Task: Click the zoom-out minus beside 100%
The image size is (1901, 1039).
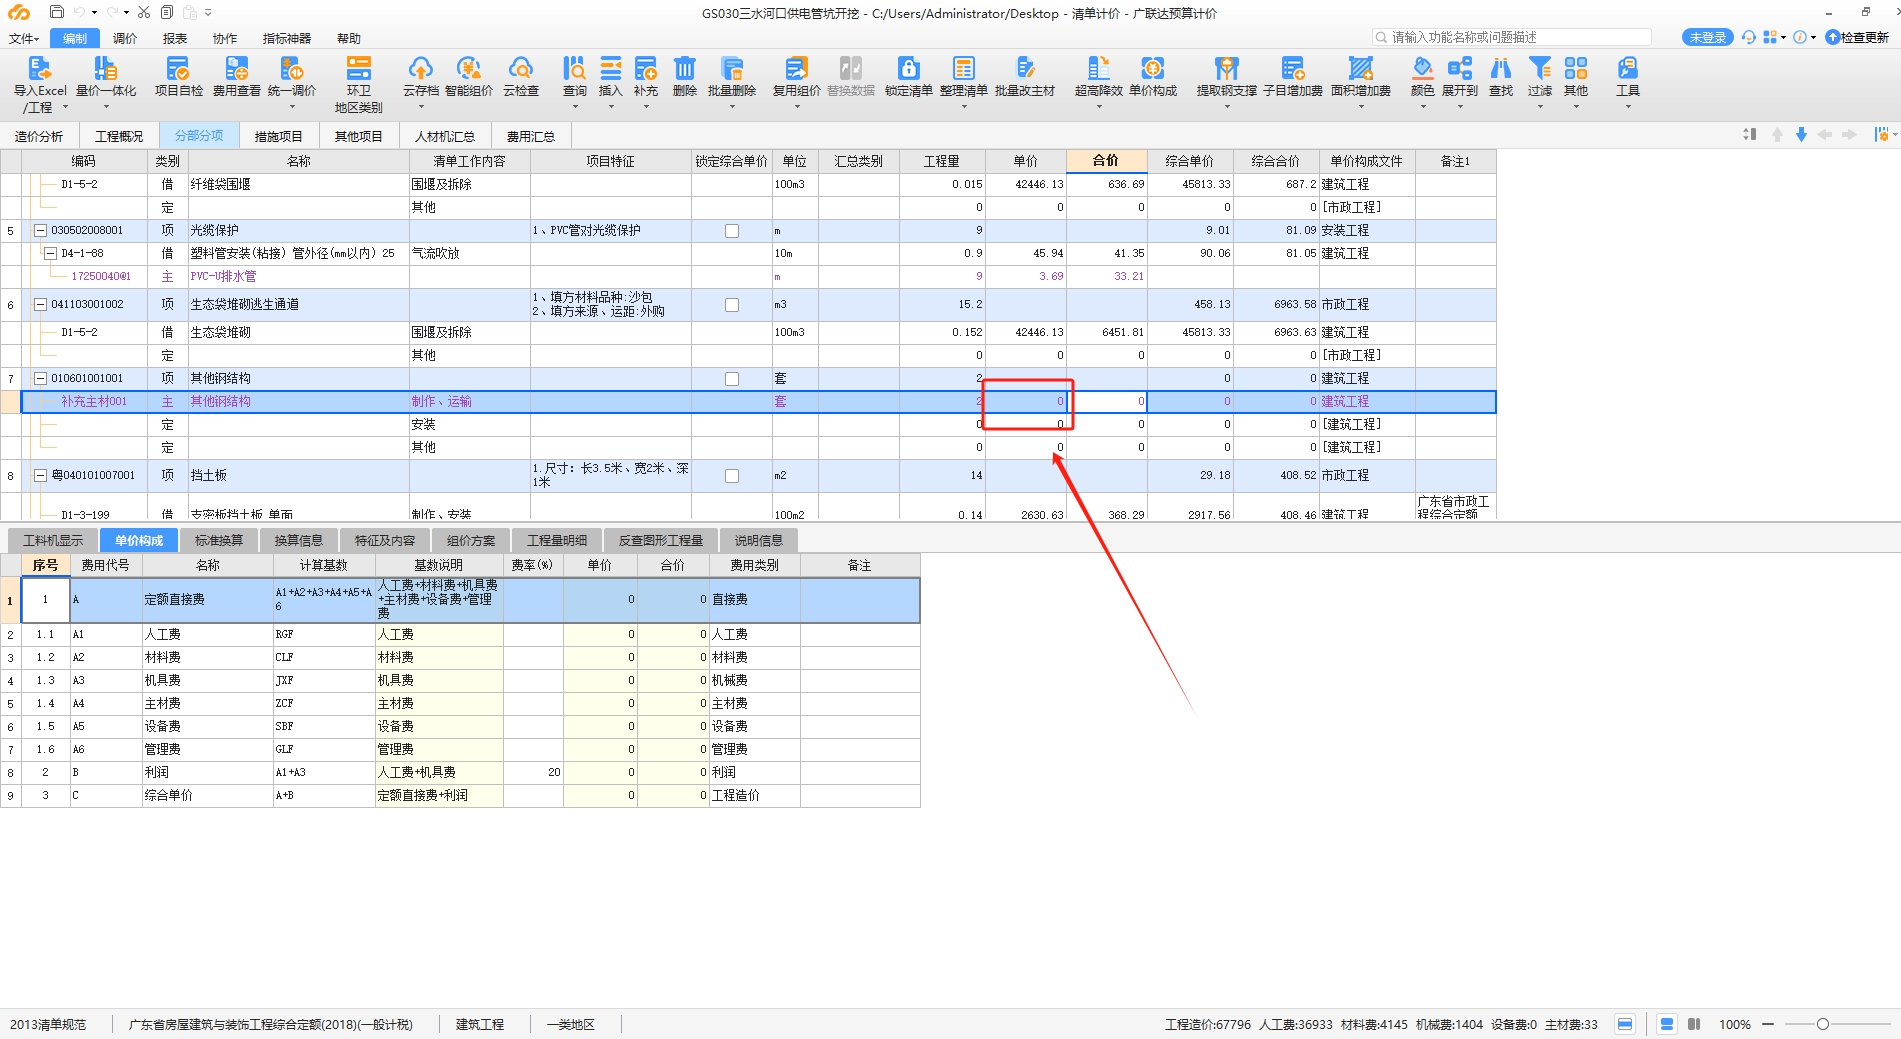Action: [1768, 1024]
